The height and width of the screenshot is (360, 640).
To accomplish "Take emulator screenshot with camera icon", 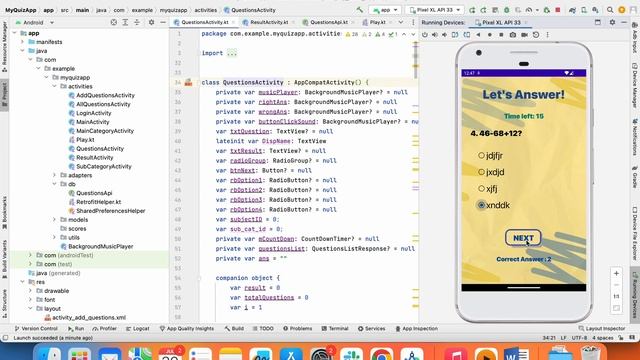I will pyautogui.click(x=513, y=35).
